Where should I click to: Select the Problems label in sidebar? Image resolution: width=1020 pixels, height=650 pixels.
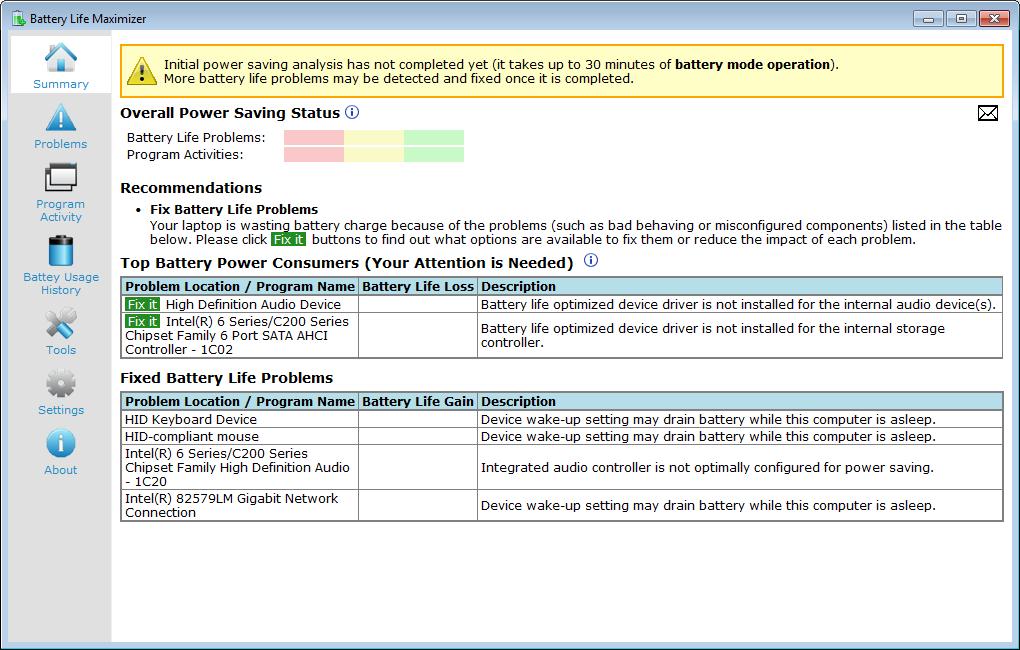click(60, 144)
